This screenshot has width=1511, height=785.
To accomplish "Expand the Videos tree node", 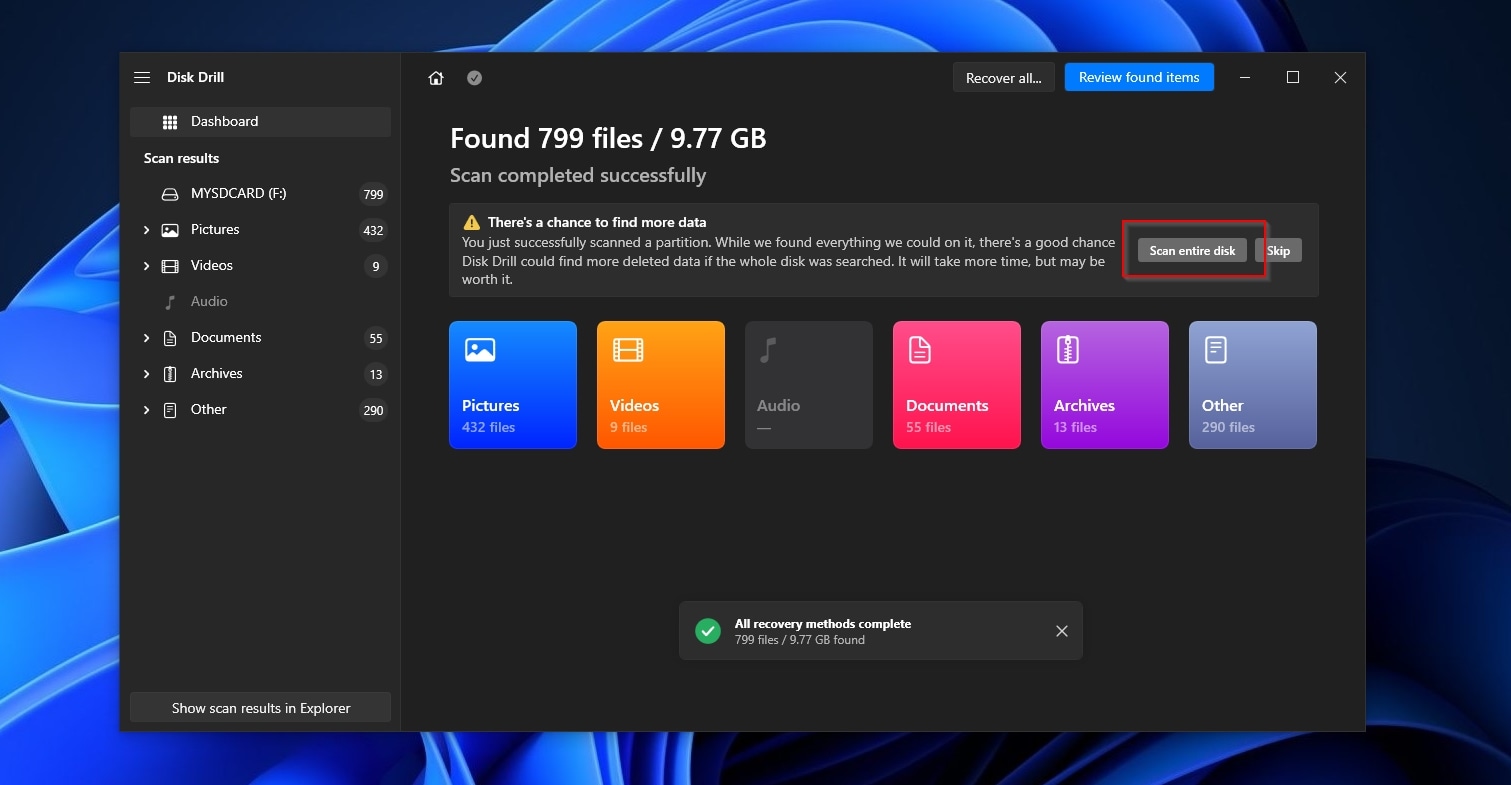I will click(146, 266).
